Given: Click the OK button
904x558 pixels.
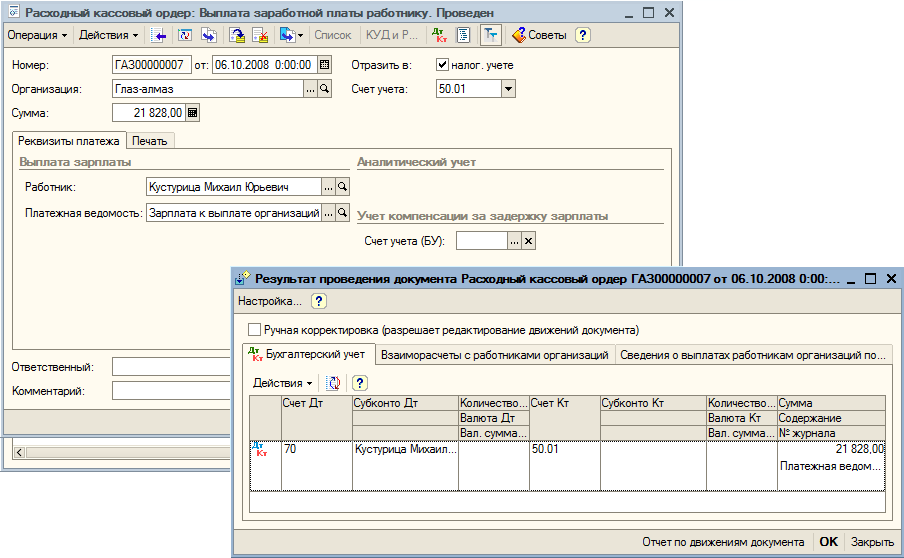Looking at the screenshot, I should pos(828,542).
